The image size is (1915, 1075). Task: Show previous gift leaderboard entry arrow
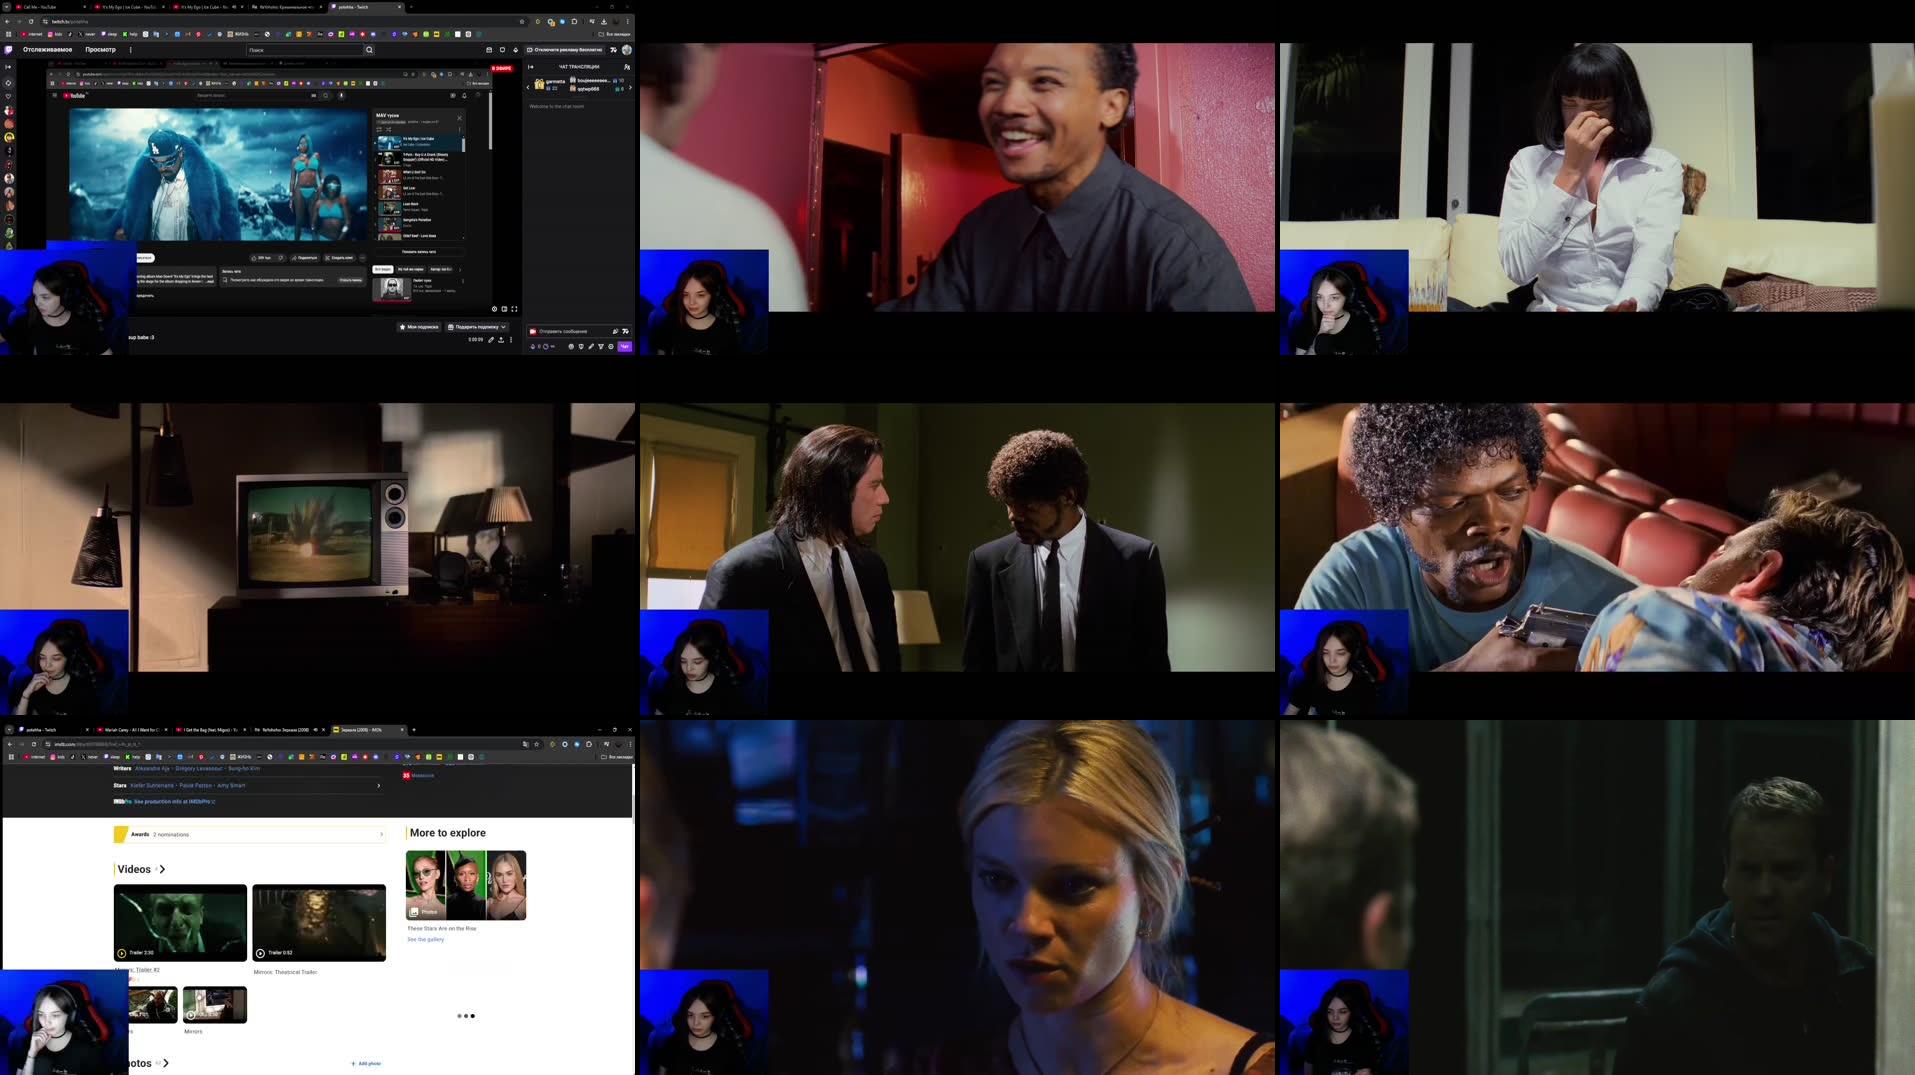[x=528, y=87]
